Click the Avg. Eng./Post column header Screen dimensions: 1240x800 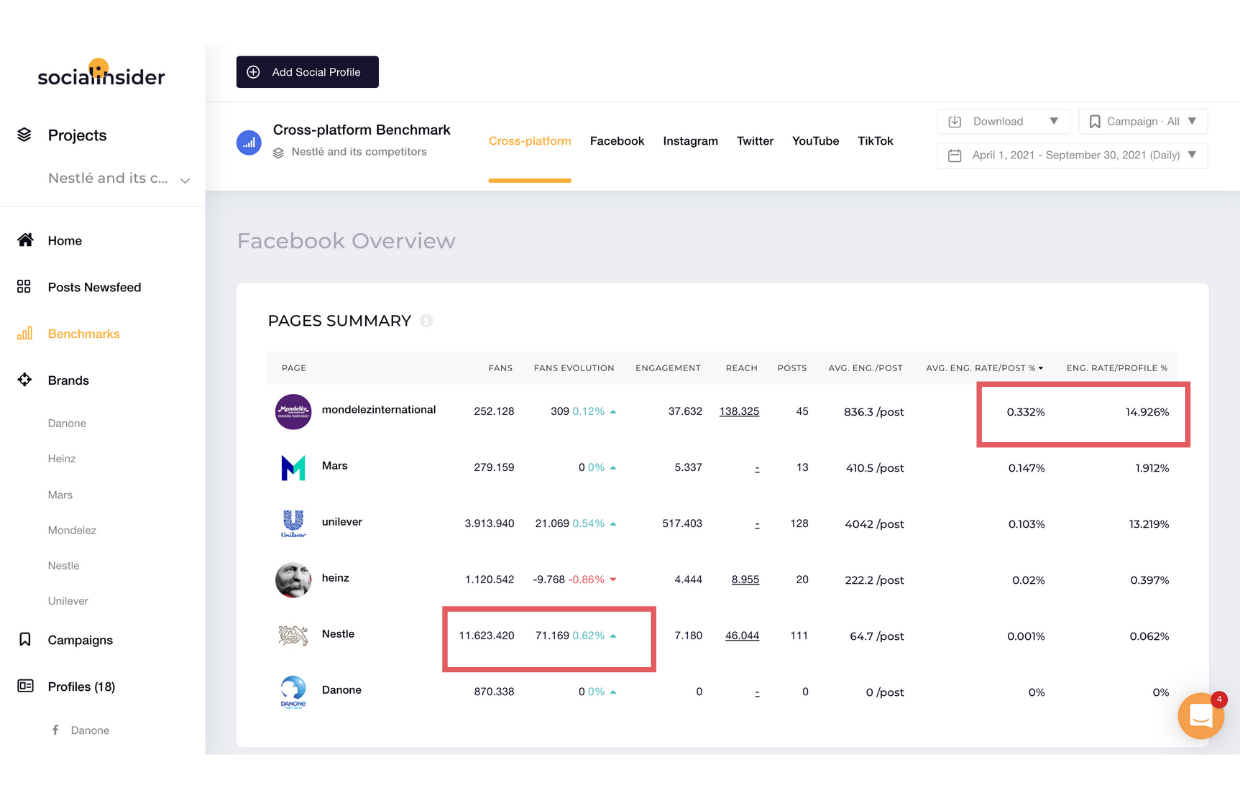(x=866, y=368)
